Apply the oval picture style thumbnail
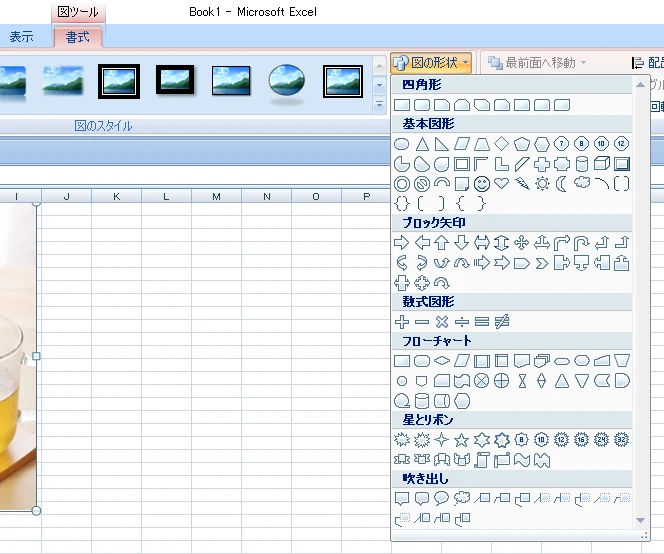Viewport: 664px width, 554px height. tap(286, 81)
